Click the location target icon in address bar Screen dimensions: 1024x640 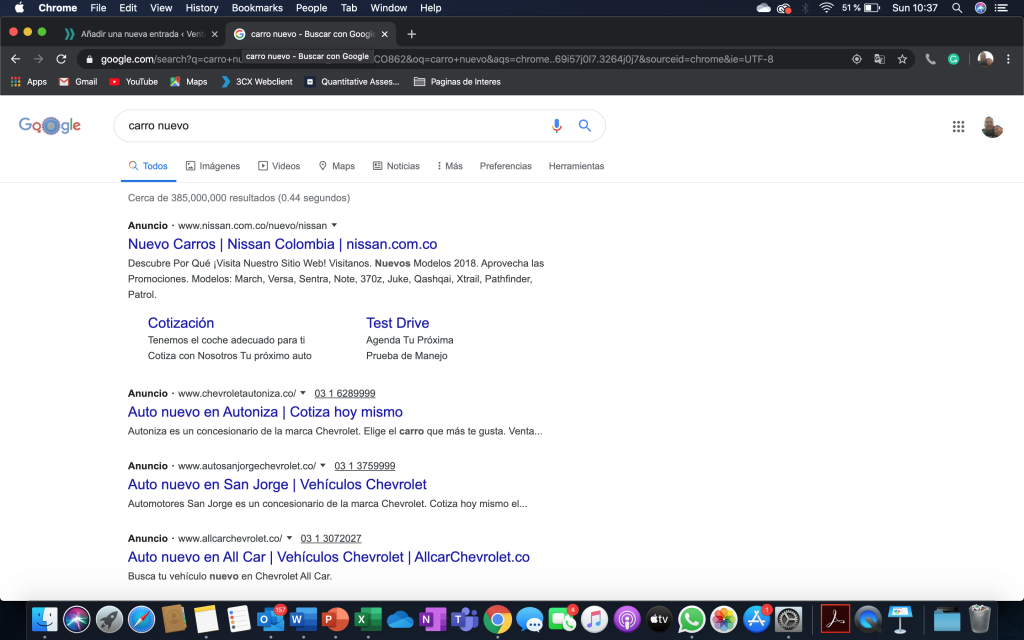[857, 59]
